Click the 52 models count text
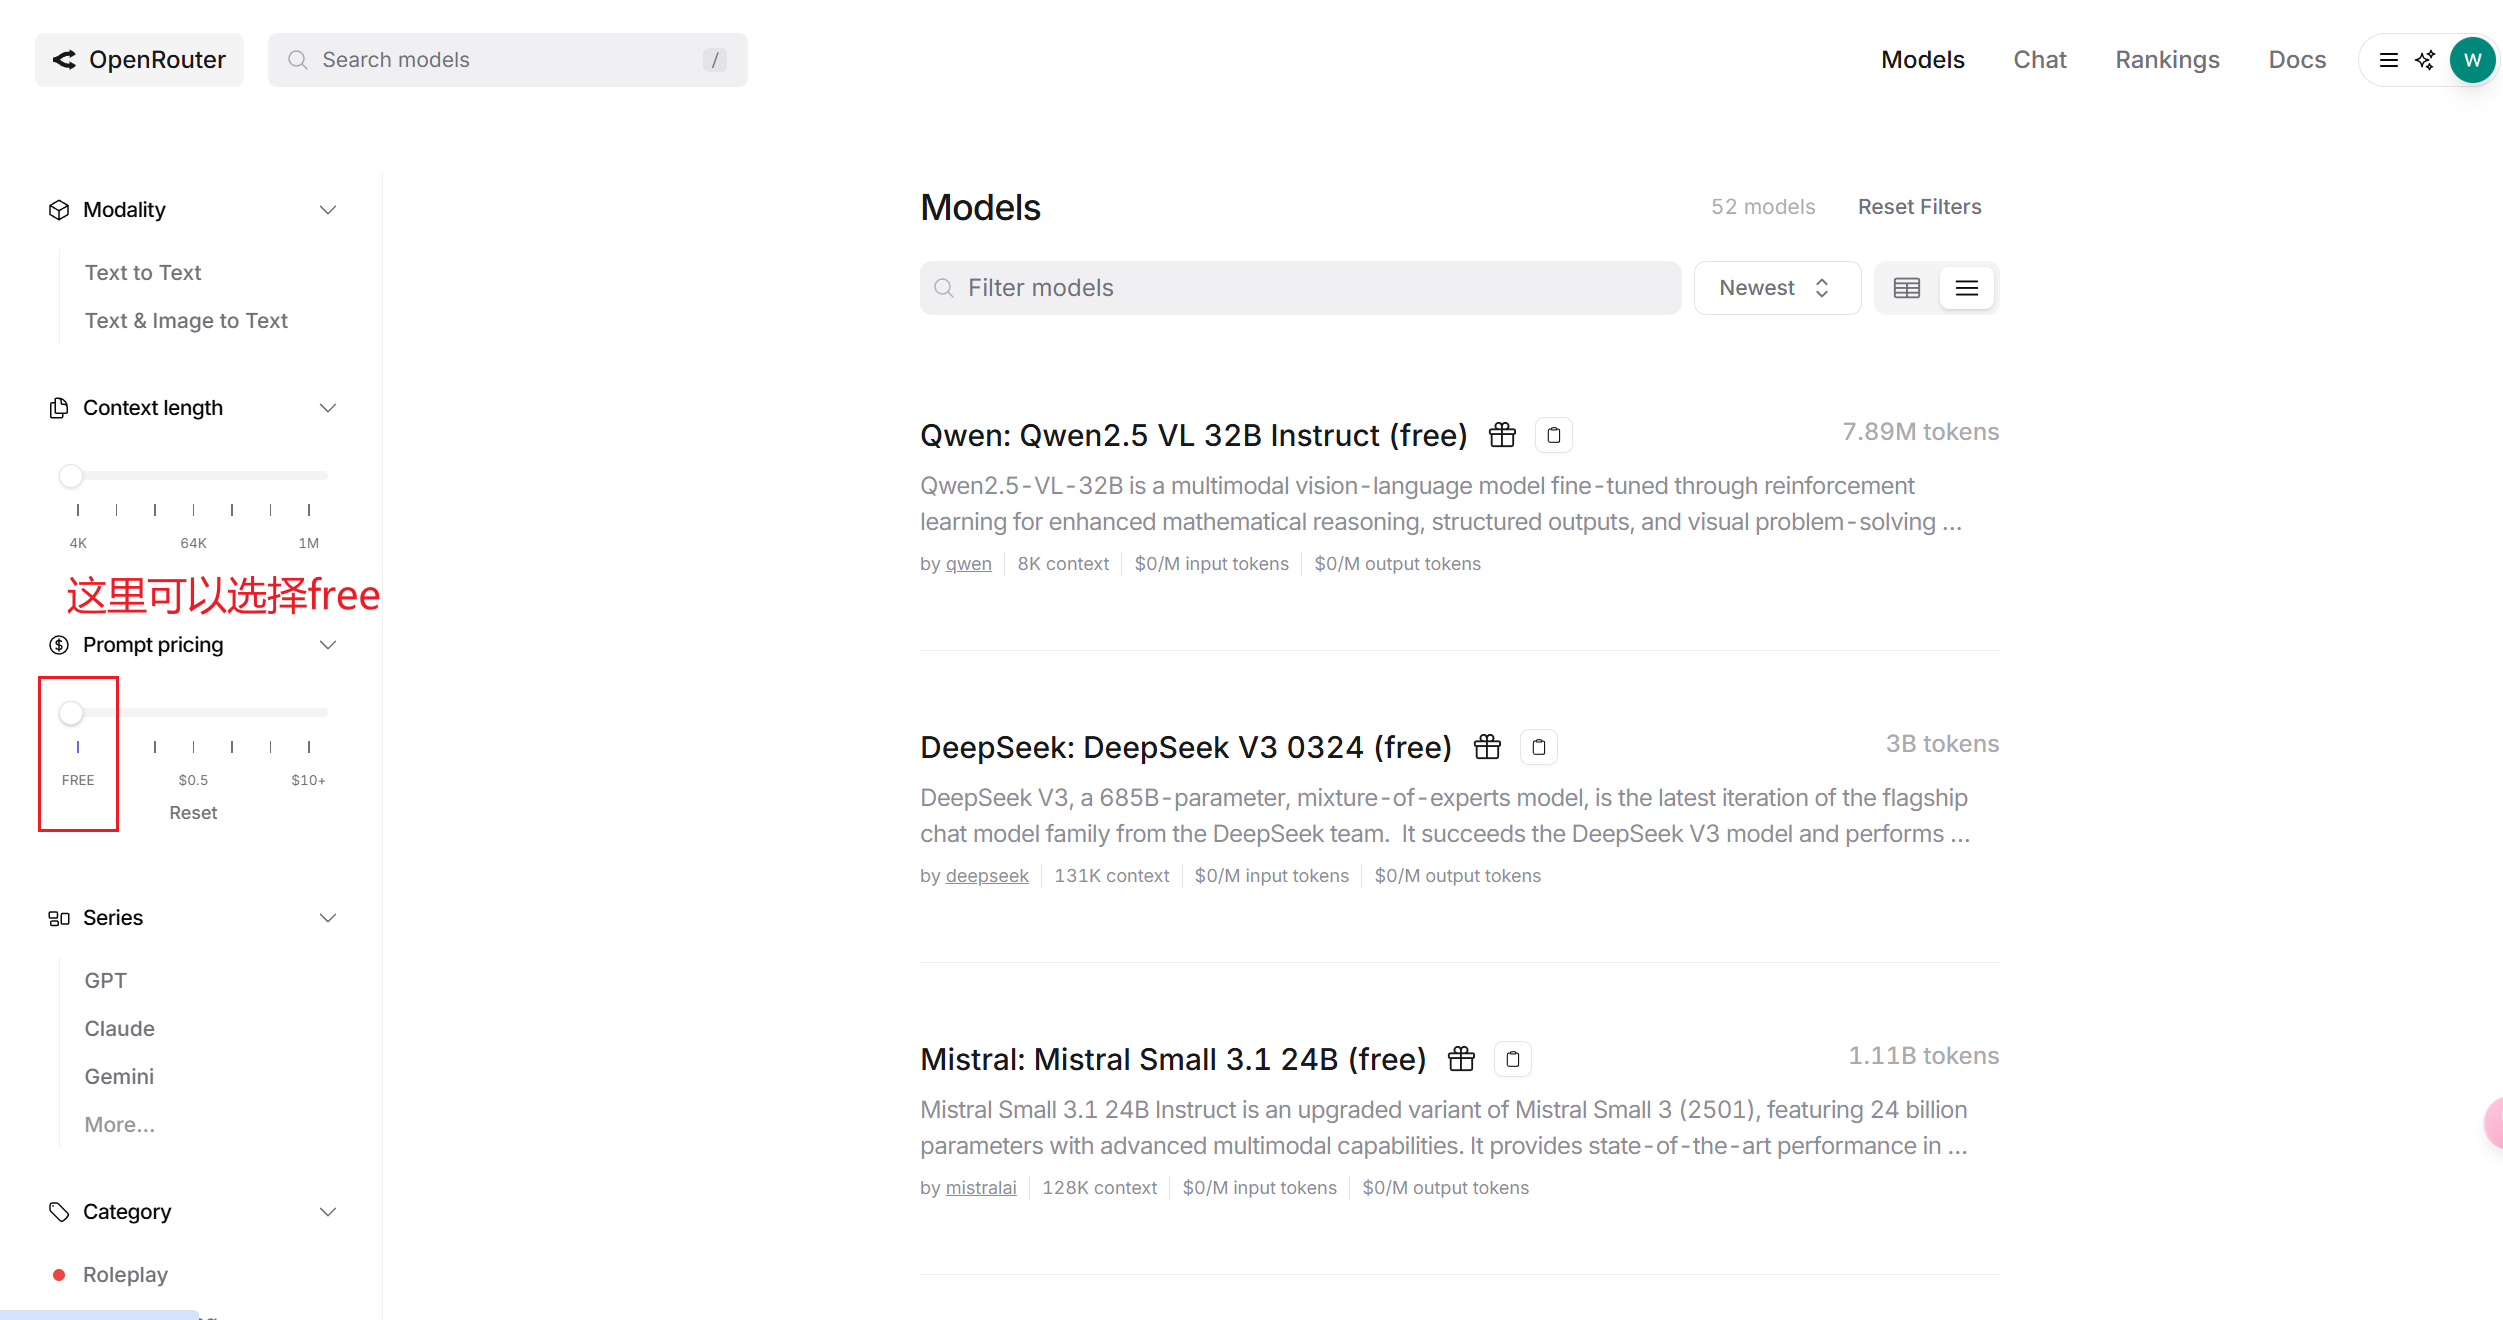The image size is (2503, 1320). (x=1762, y=207)
